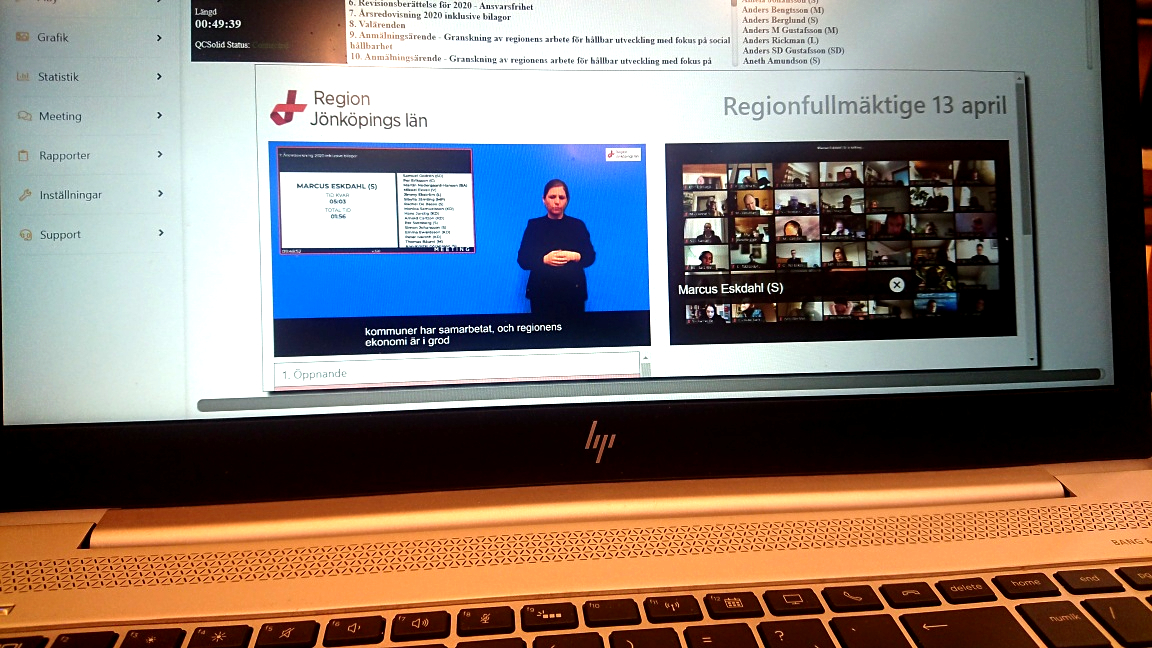Image resolution: width=1152 pixels, height=648 pixels.
Task: Click the Inställningar wrench icon
Action: click(25, 195)
